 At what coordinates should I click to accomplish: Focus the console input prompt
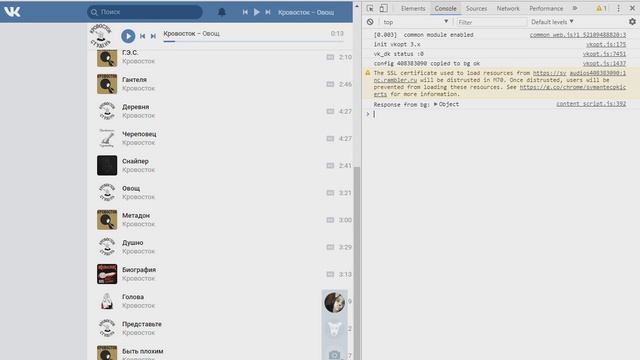[502, 114]
